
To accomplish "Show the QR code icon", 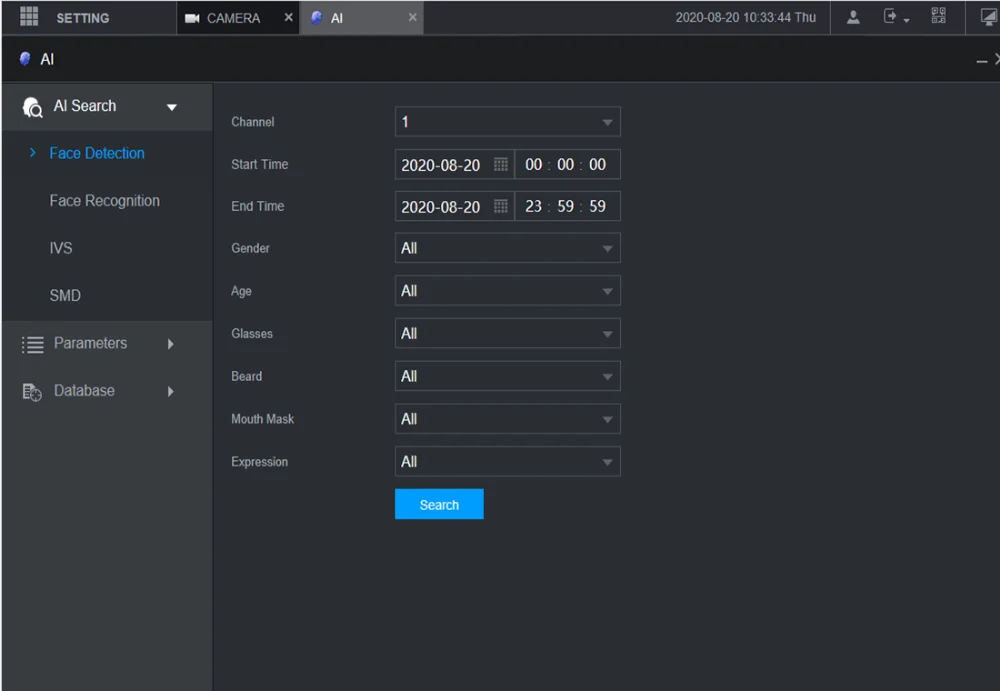I will [938, 16].
